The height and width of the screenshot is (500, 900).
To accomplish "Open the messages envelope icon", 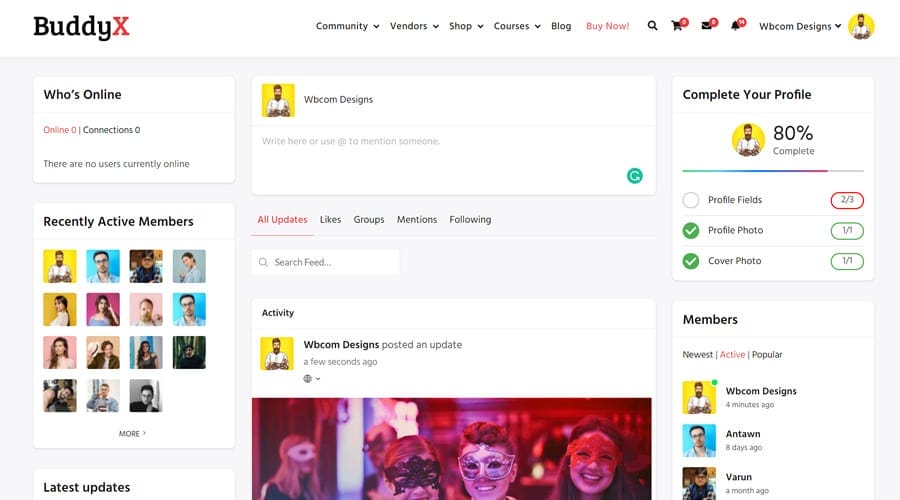I will 707,26.
